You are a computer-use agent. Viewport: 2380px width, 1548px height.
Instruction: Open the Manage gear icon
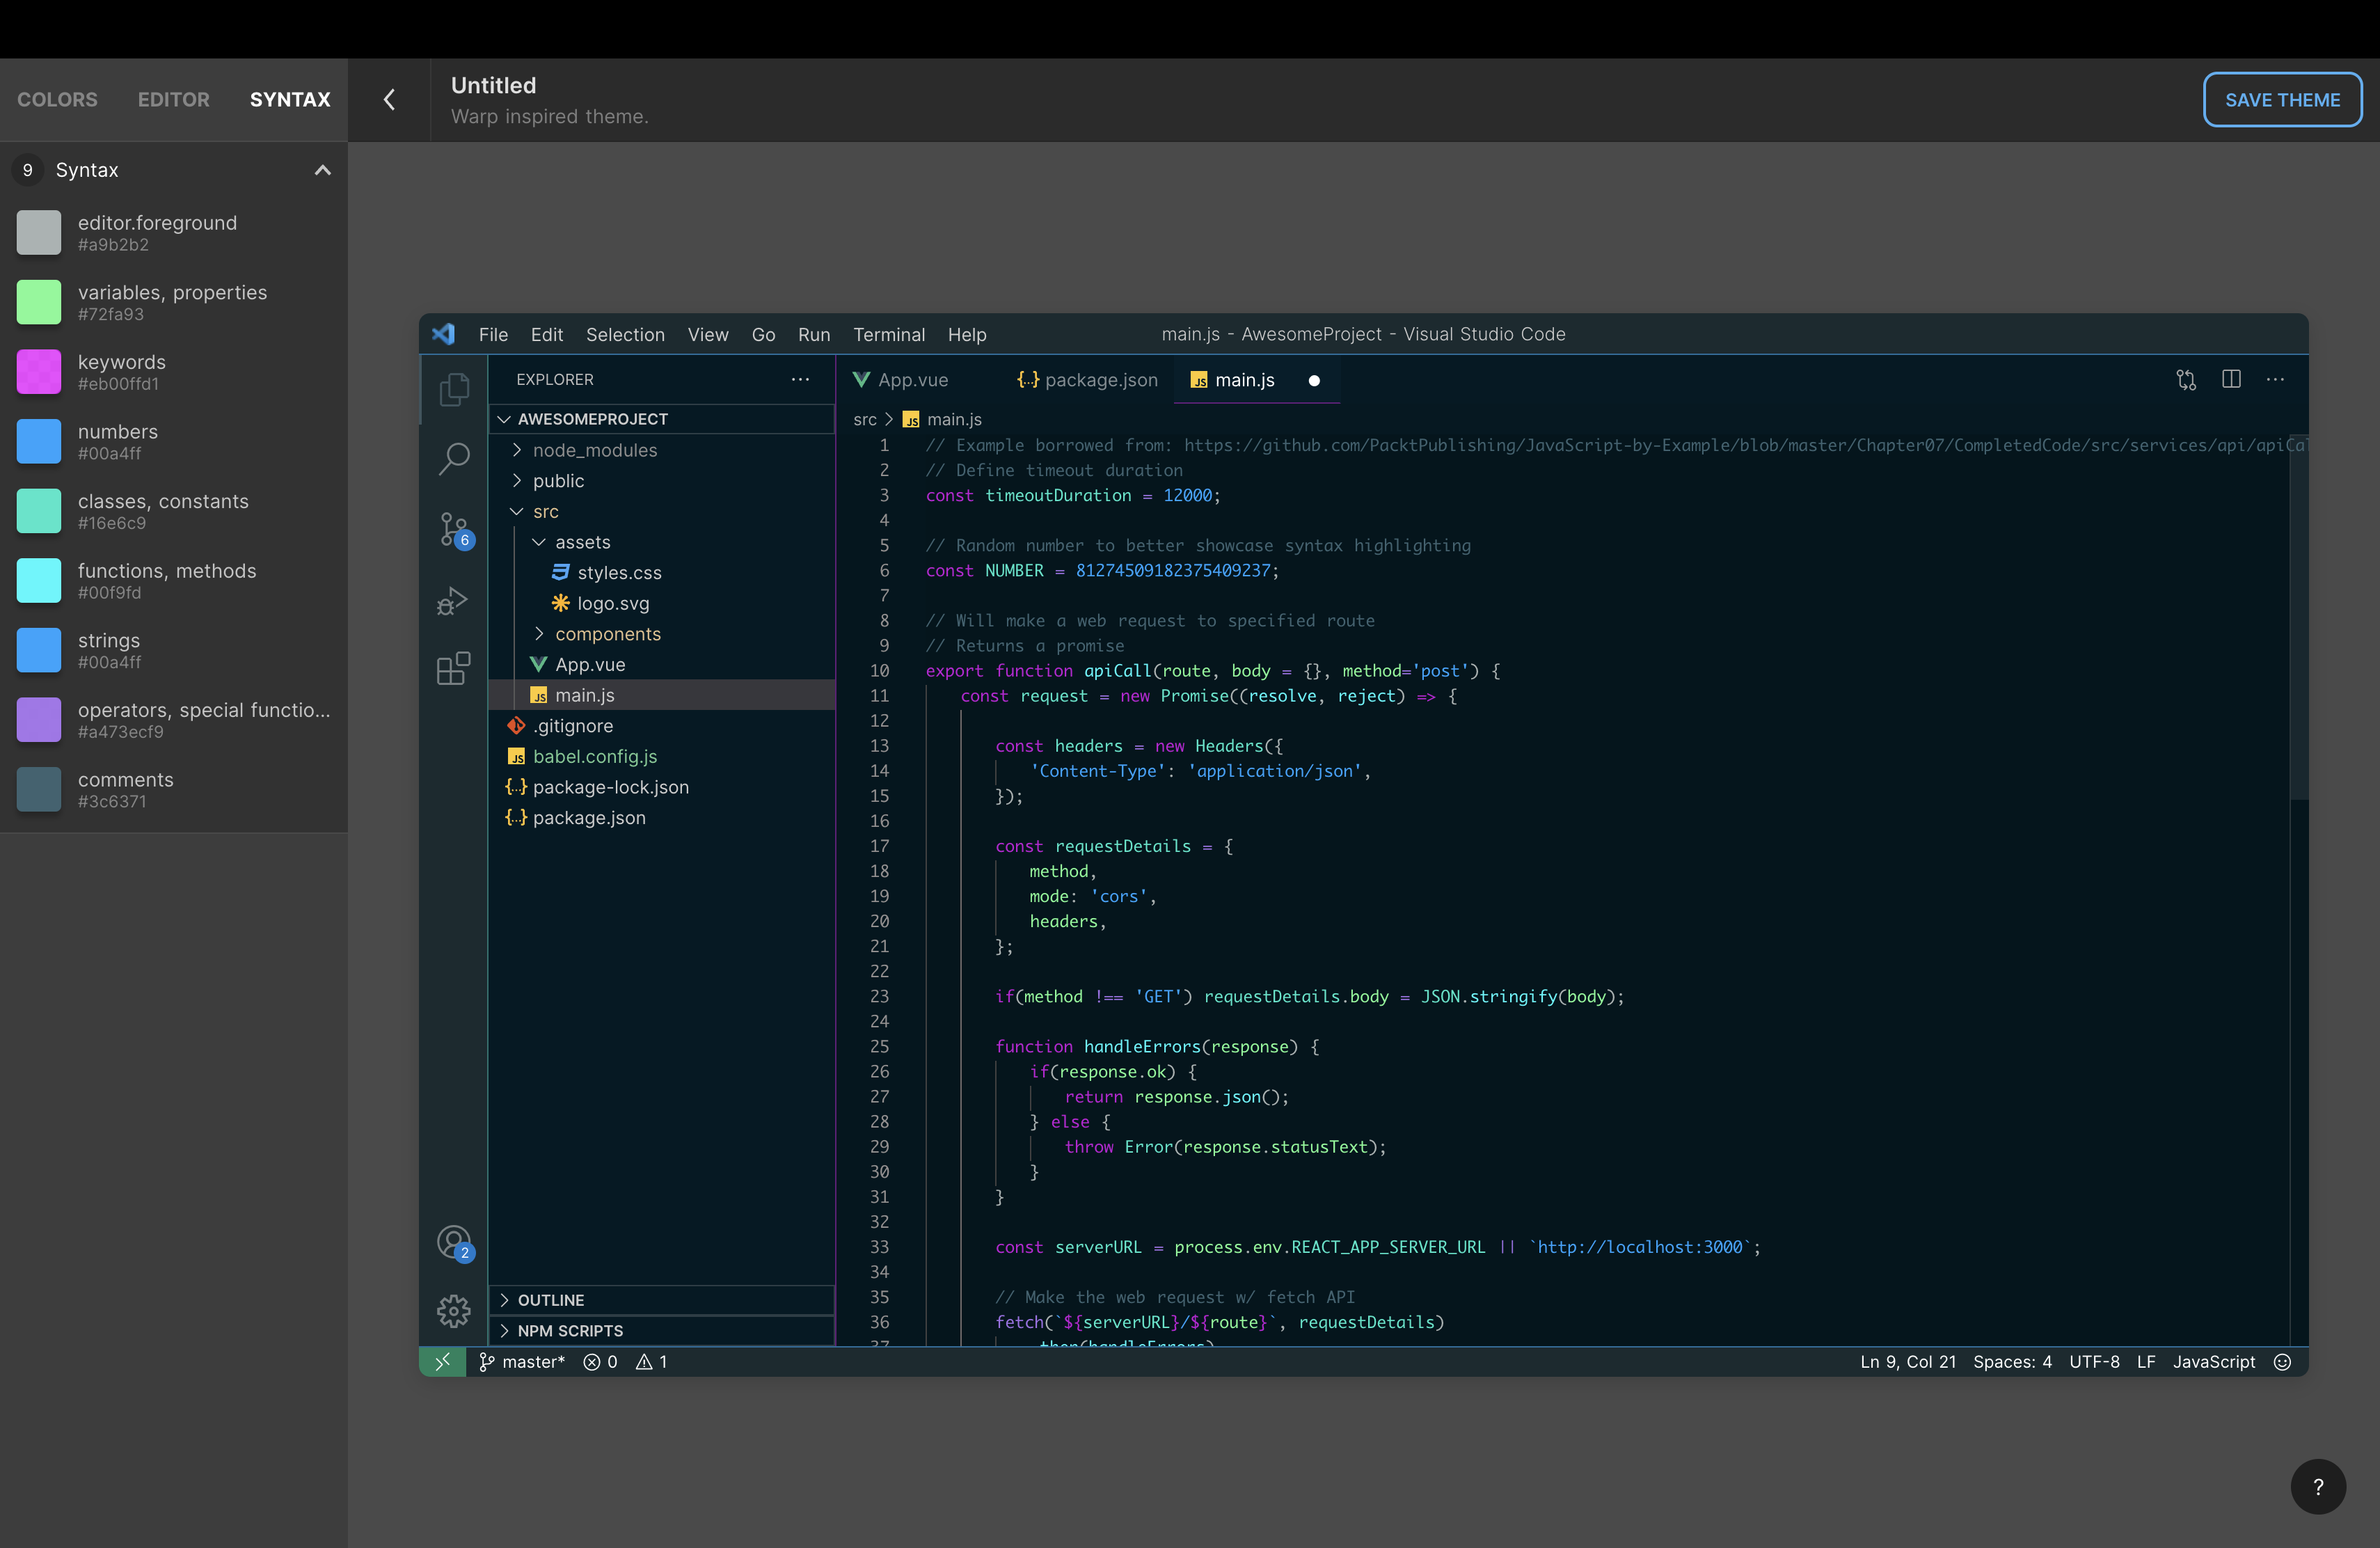454,1310
